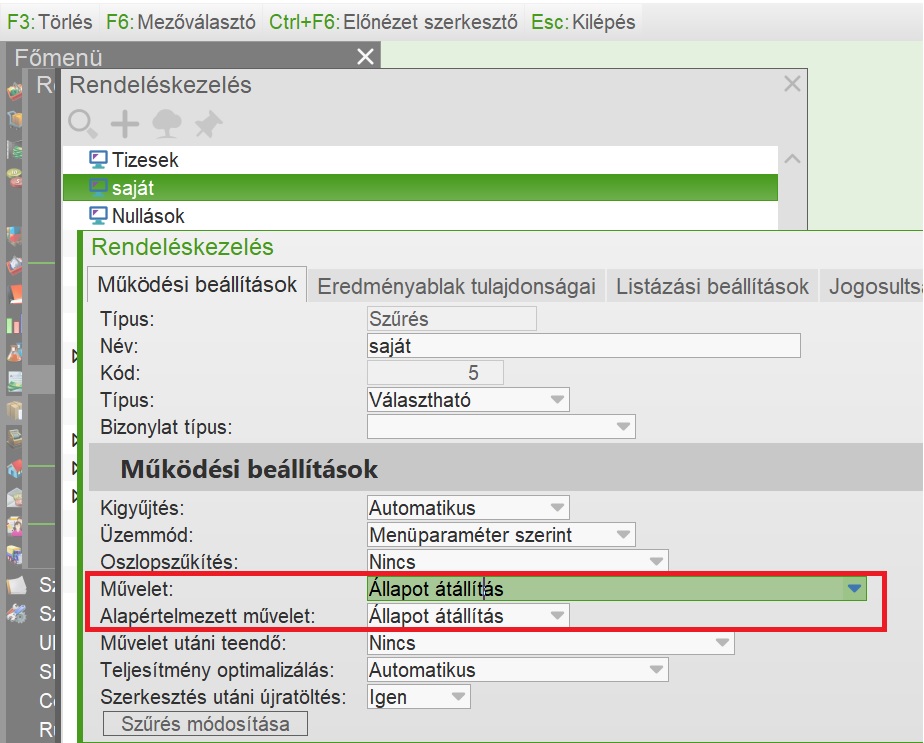Open the person icon in left sidebar
This screenshot has height=743, width=924.
click(14, 526)
